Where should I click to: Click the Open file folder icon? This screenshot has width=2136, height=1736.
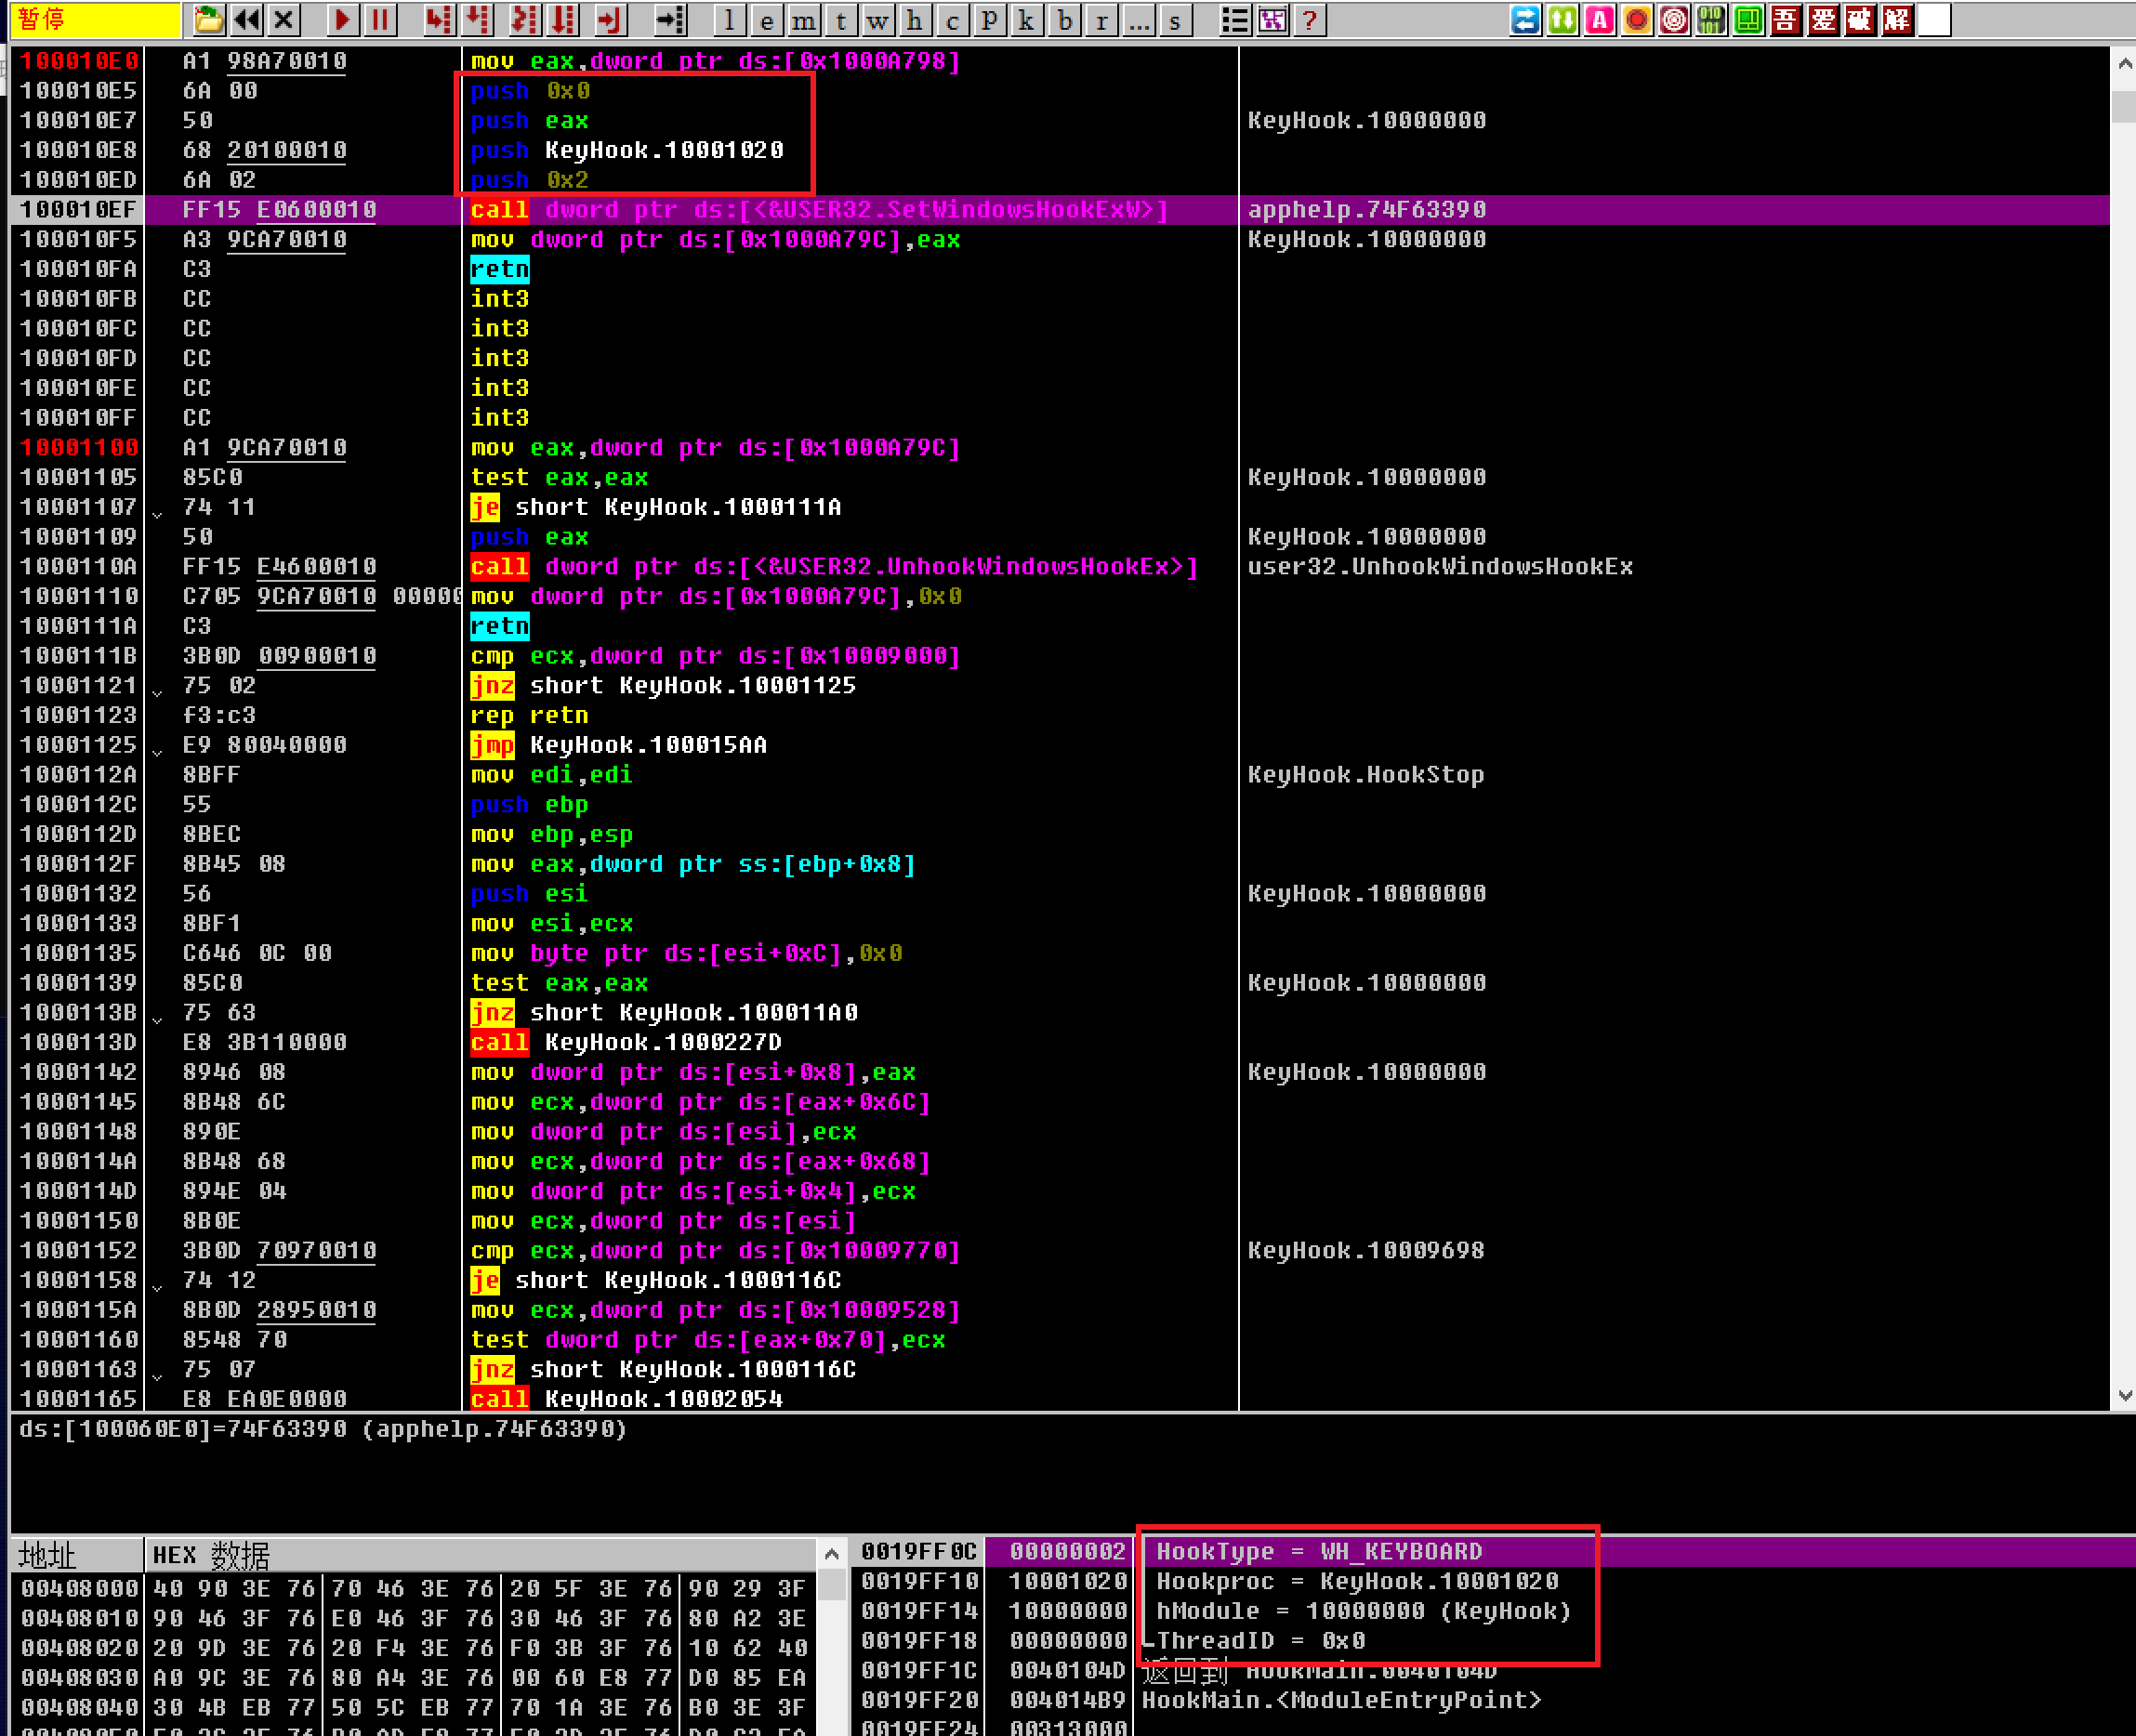(208, 19)
